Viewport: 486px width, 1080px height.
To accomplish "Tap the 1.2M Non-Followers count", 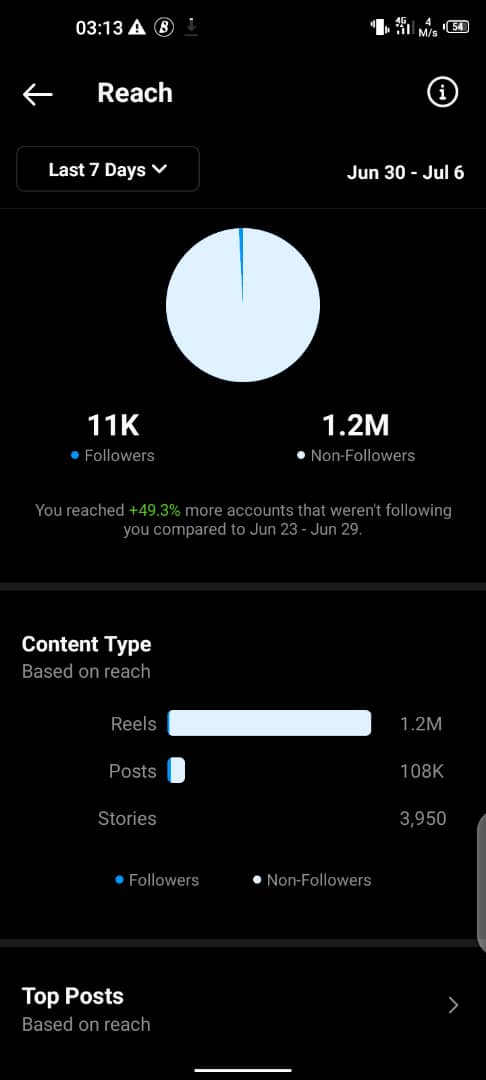I will (356, 426).
